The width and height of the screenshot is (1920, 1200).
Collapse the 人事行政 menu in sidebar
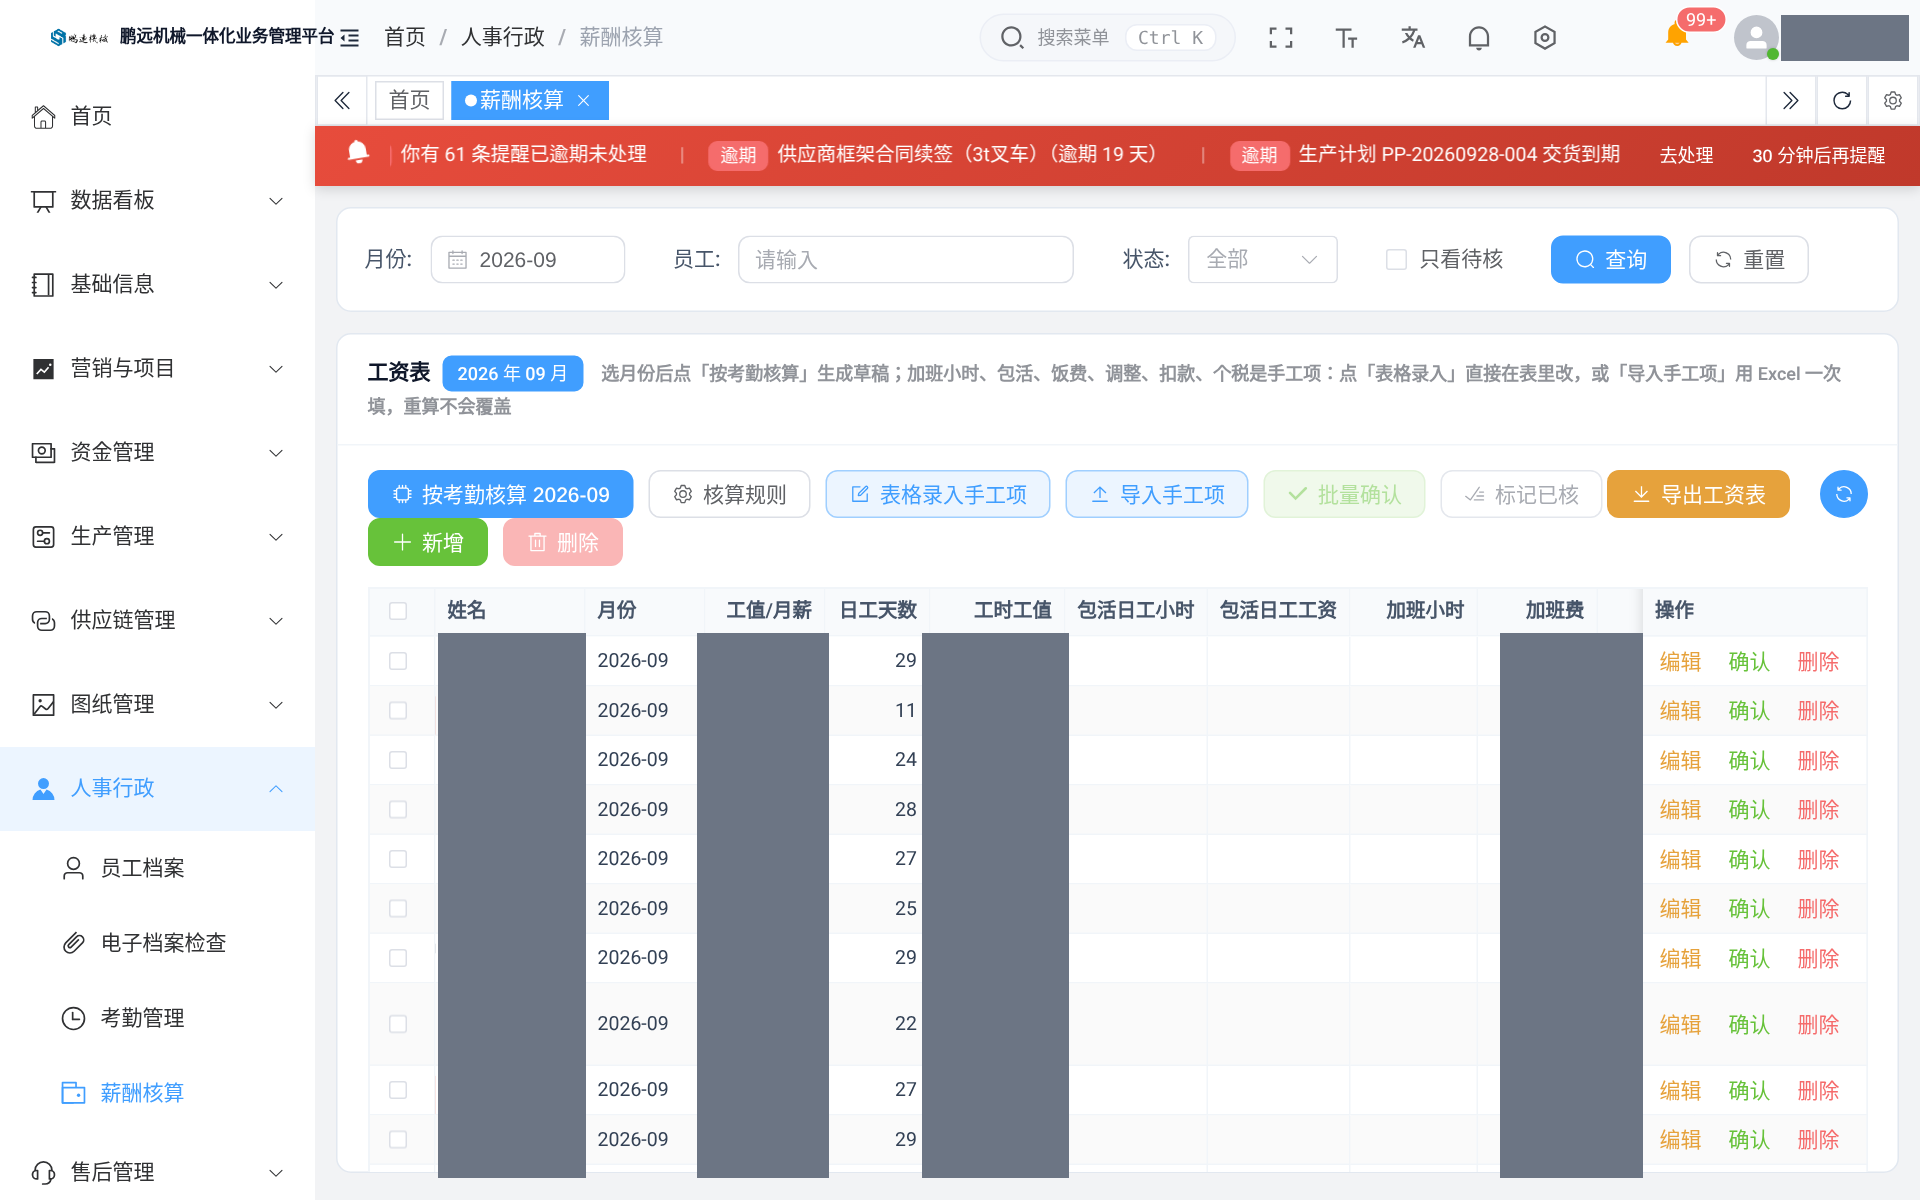(x=157, y=788)
